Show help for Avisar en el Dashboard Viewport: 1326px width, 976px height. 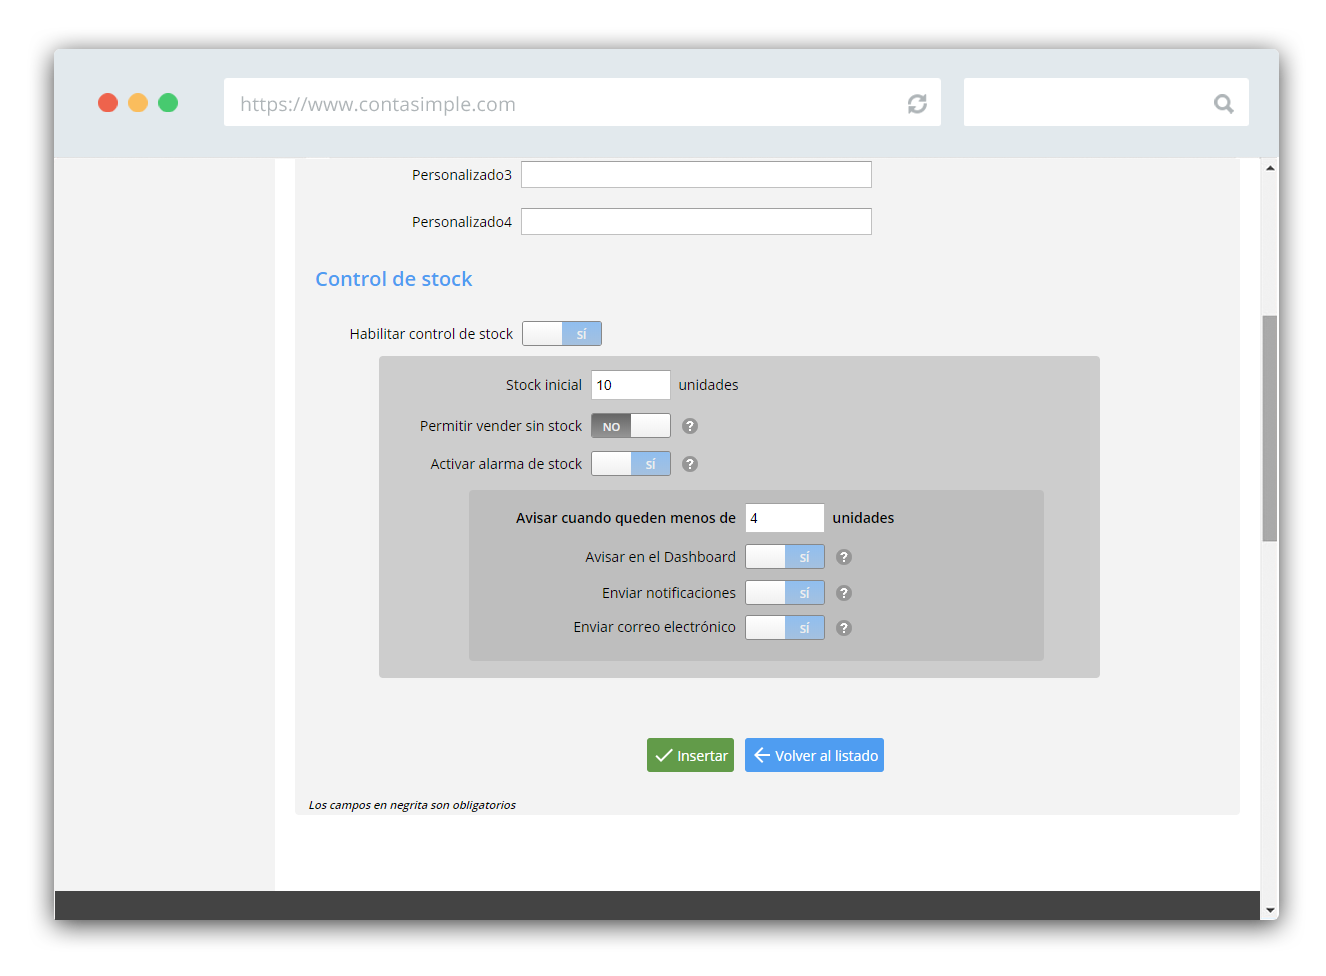pyautogui.click(x=844, y=557)
